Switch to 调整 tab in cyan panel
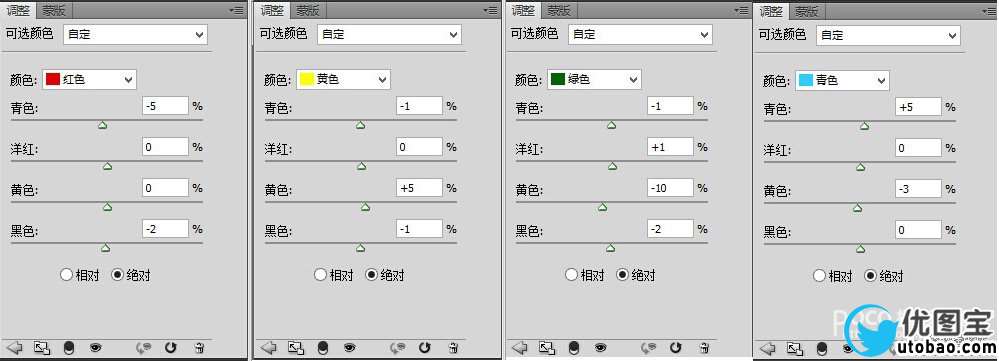The width and height of the screenshot is (999, 361). coord(771,11)
